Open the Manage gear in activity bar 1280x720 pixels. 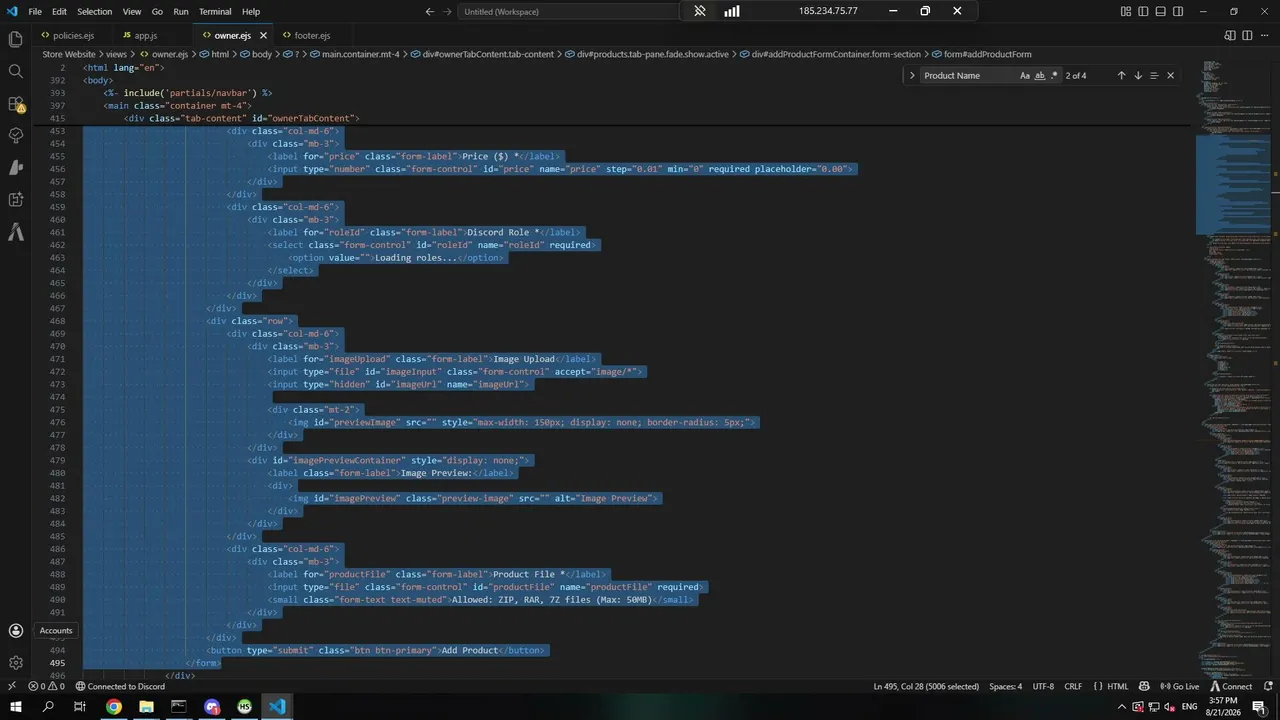15,663
